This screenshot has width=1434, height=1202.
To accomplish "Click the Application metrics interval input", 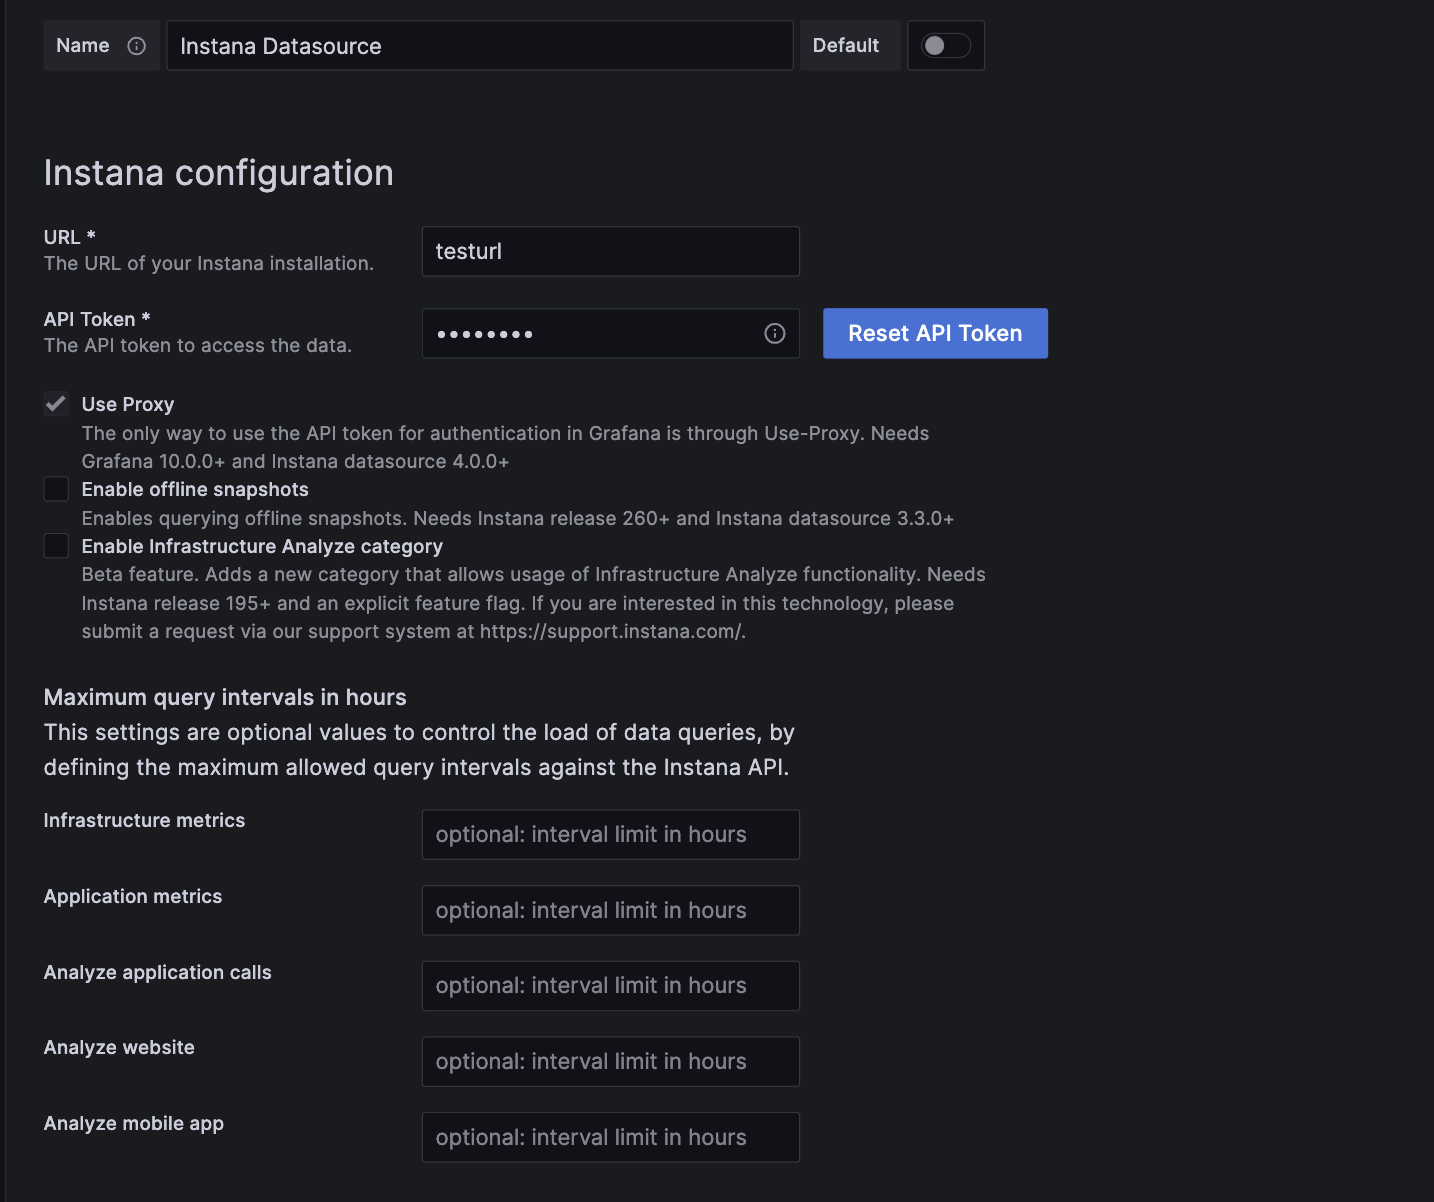I will (x=611, y=910).
